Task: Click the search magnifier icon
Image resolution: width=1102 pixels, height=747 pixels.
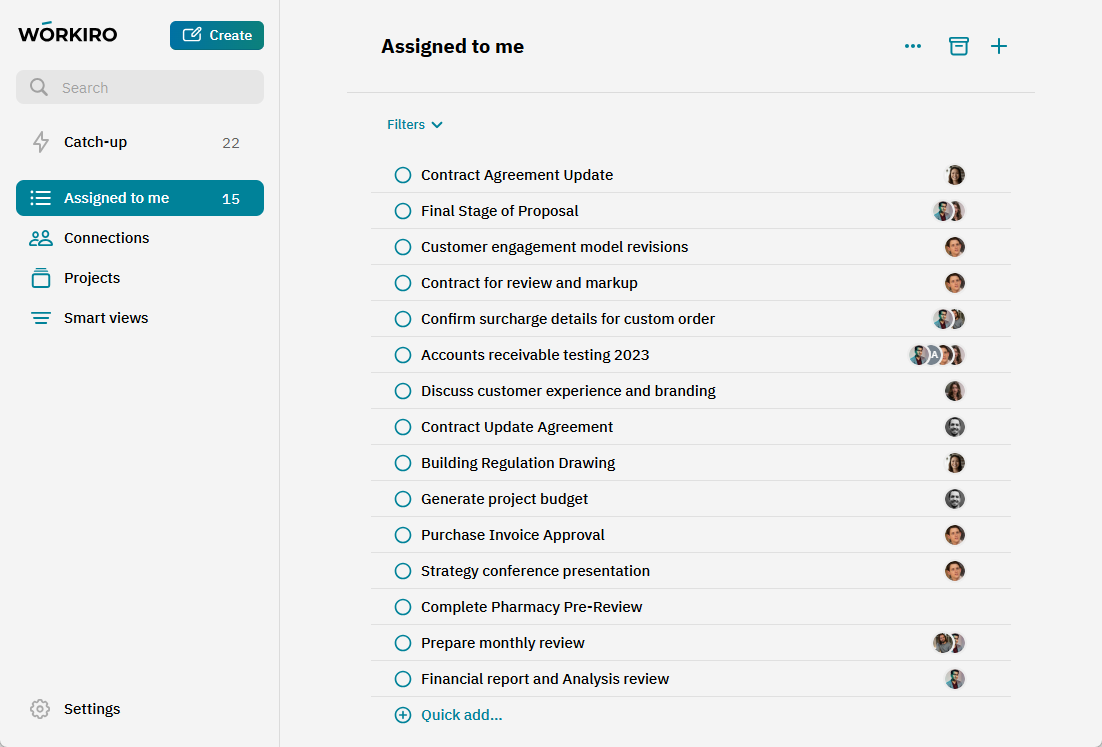Action: pos(38,87)
